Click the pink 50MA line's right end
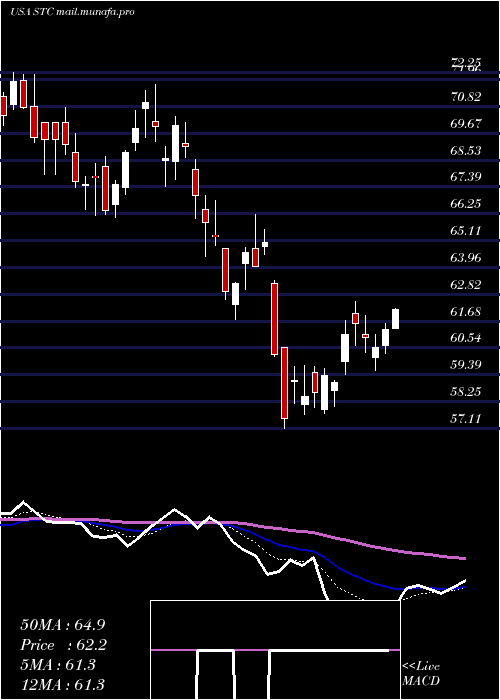Viewport: 500px width, 700px height. pos(463,558)
